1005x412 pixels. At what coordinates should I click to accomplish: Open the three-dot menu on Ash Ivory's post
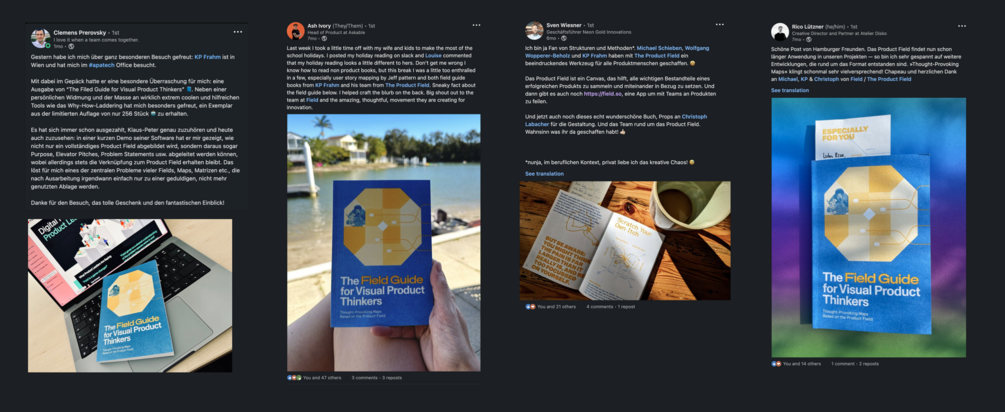pyautogui.click(x=476, y=25)
